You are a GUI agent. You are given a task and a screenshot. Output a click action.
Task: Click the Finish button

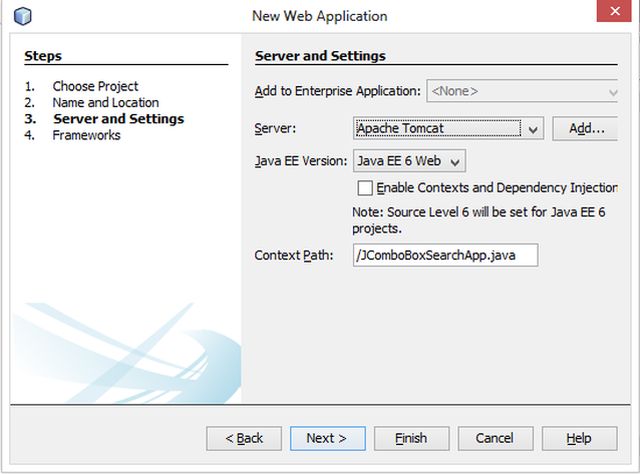point(411,438)
